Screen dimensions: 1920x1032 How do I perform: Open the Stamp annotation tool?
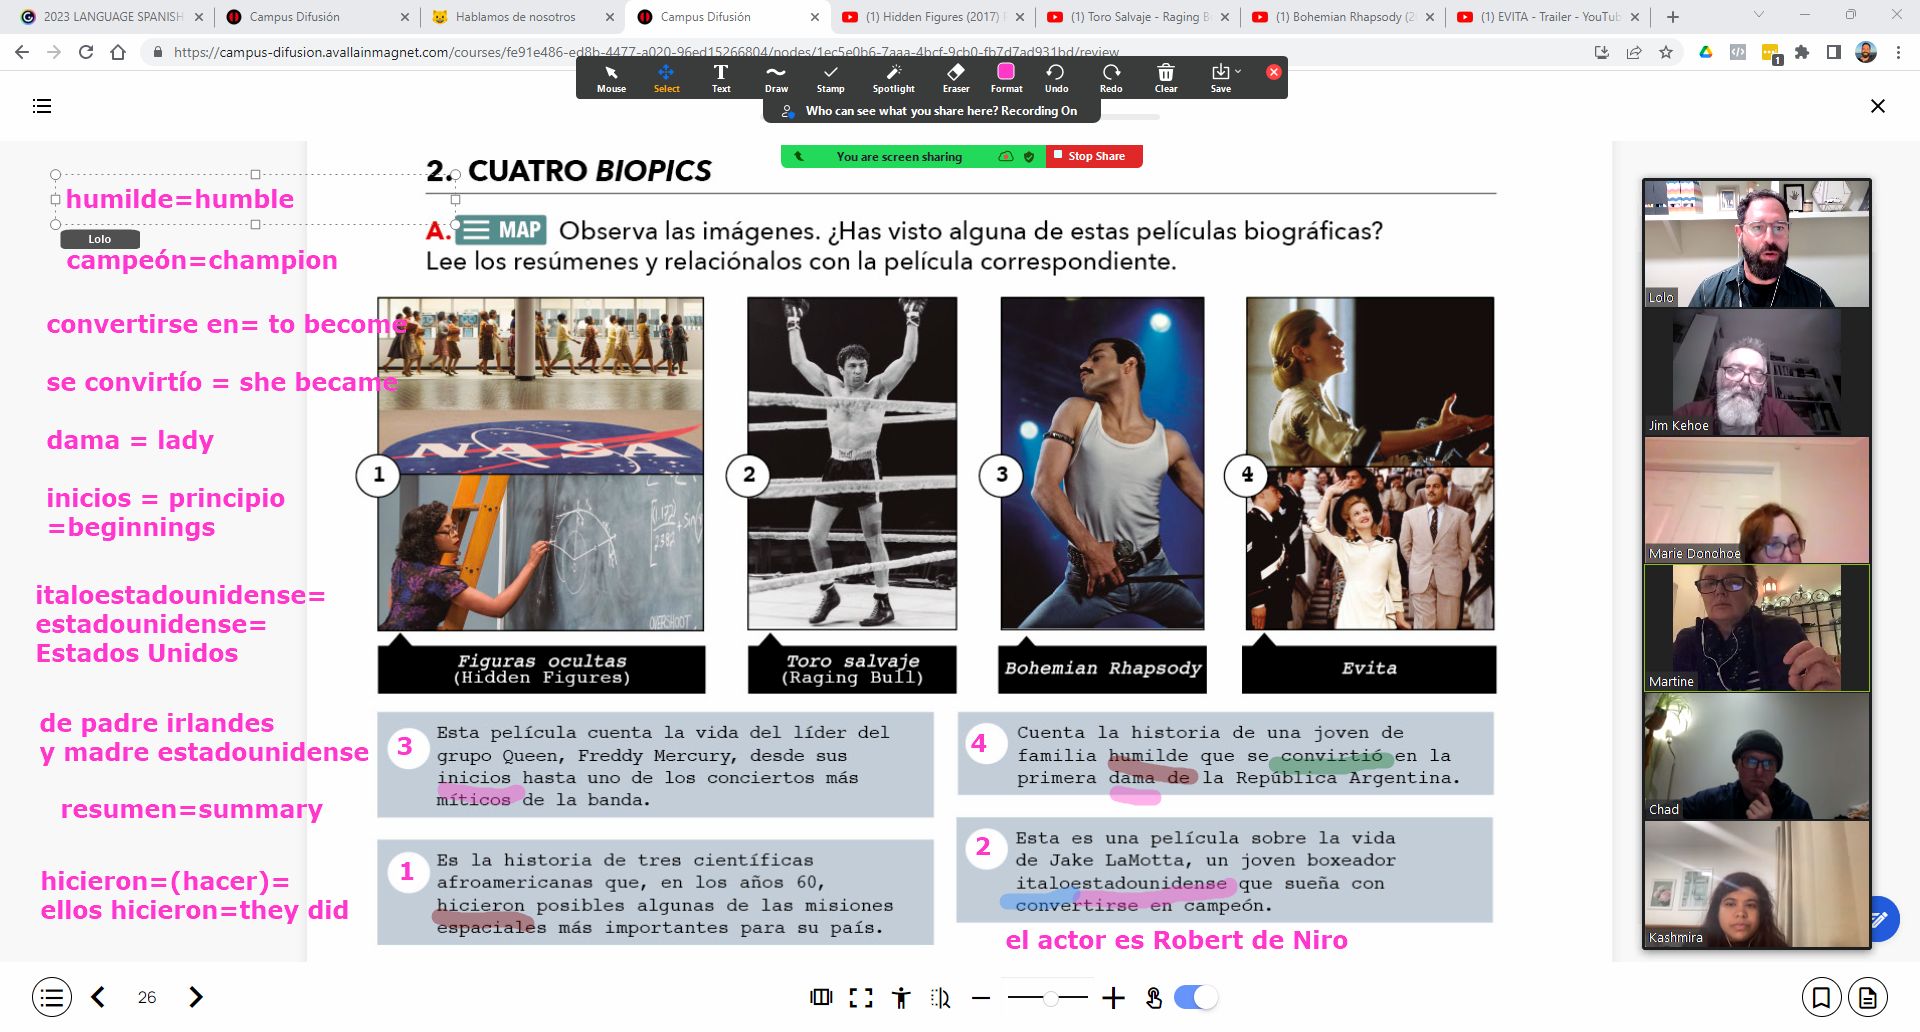pyautogui.click(x=830, y=78)
